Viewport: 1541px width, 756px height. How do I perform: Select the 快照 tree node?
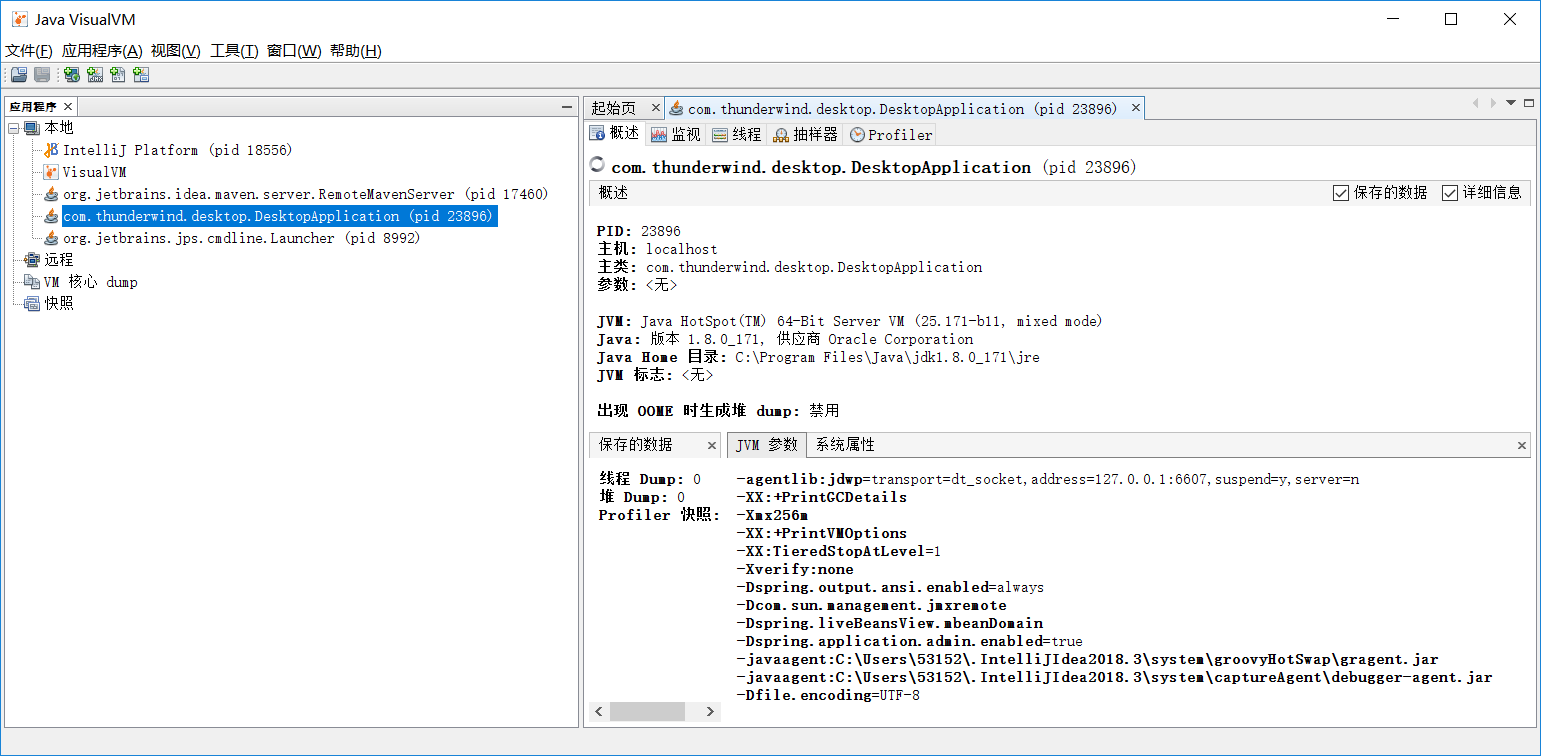pyautogui.click(x=59, y=304)
